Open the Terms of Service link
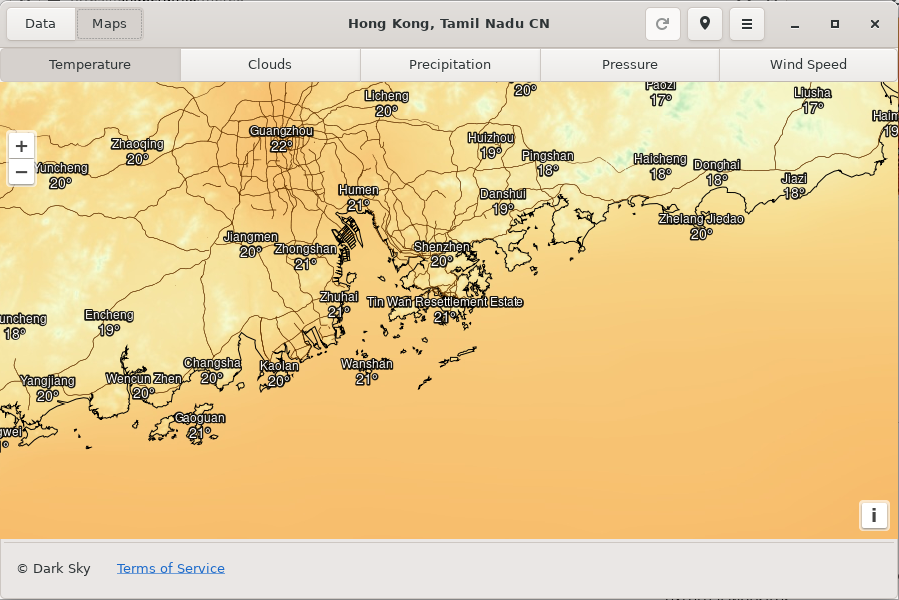This screenshot has width=899, height=600. click(170, 568)
